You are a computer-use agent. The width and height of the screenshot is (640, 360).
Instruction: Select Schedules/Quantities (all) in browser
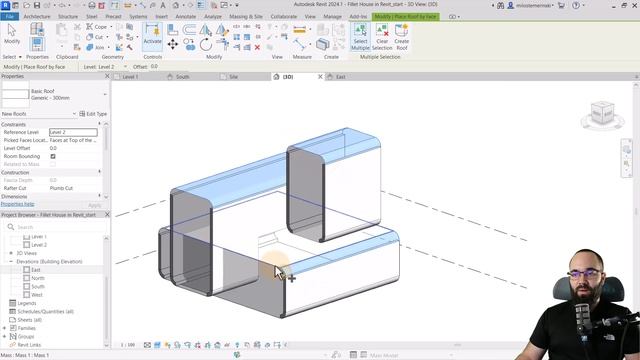coord(45,312)
